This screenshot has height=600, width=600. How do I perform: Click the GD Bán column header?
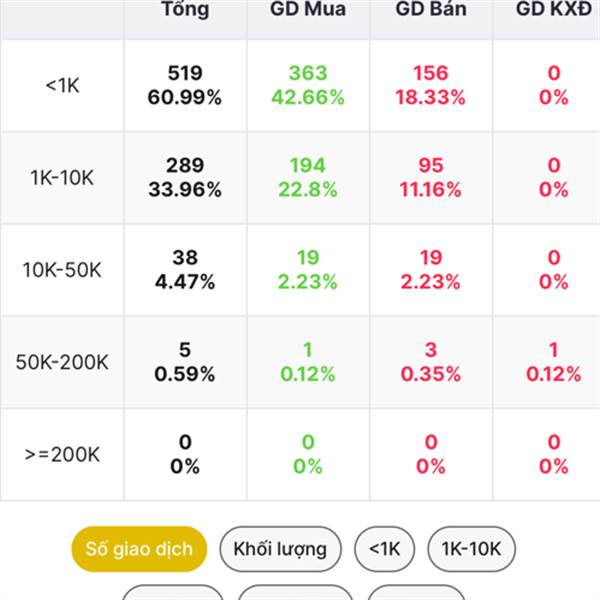[x=431, y=9]
